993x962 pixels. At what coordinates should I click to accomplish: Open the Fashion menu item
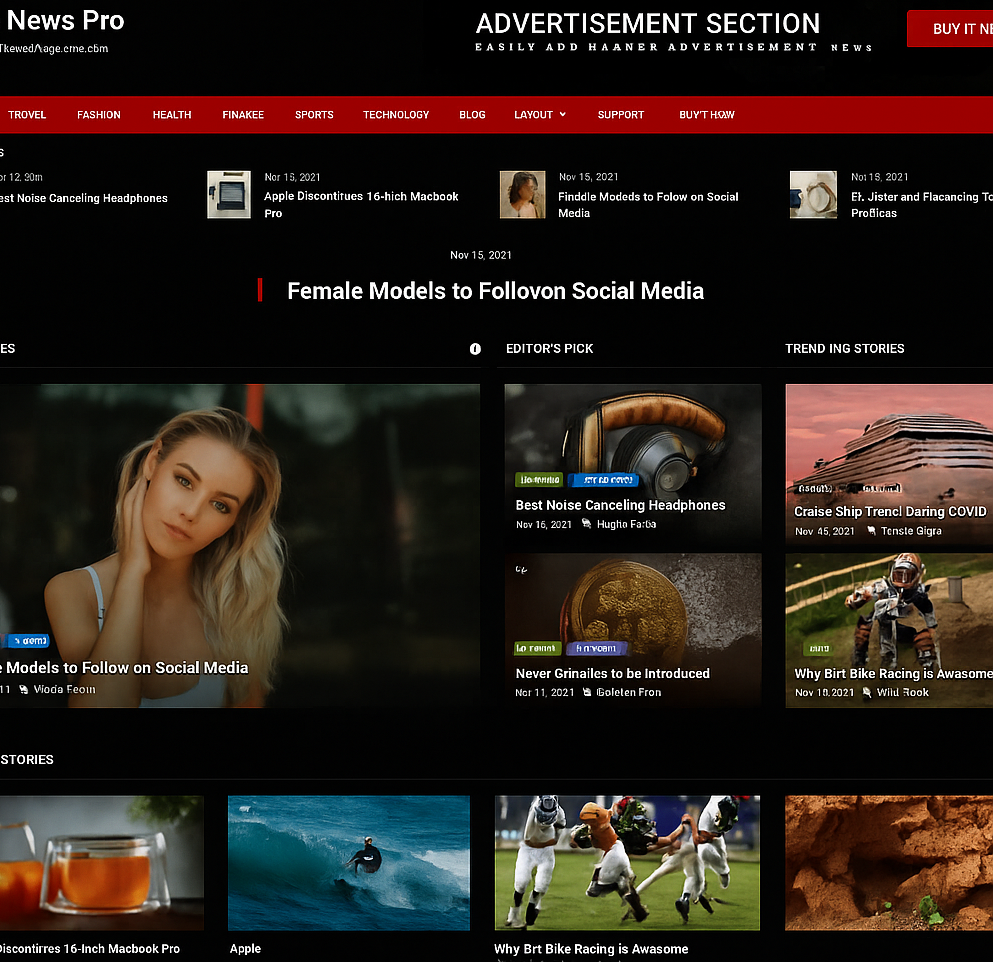pos(99,115)
